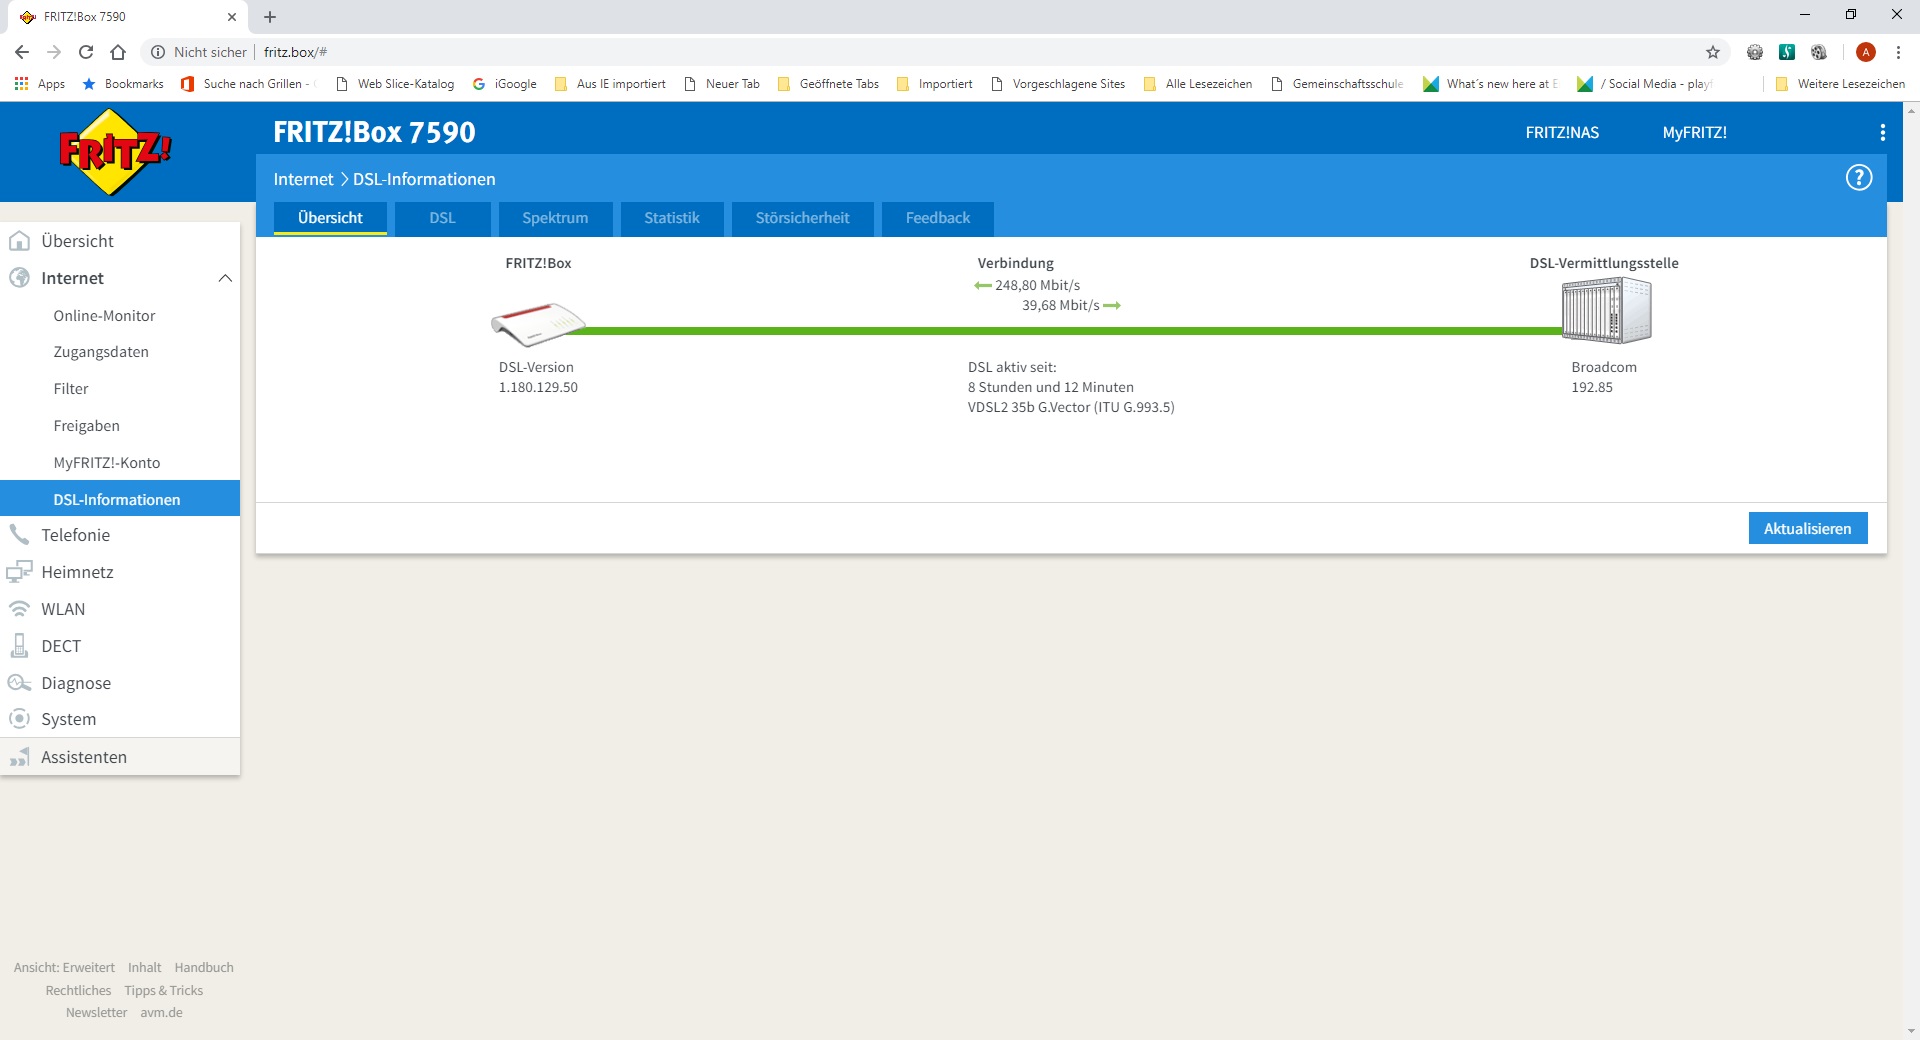Open the Störsicherheit tab
1920x1040 pixels.
click(x=802, y=218)
